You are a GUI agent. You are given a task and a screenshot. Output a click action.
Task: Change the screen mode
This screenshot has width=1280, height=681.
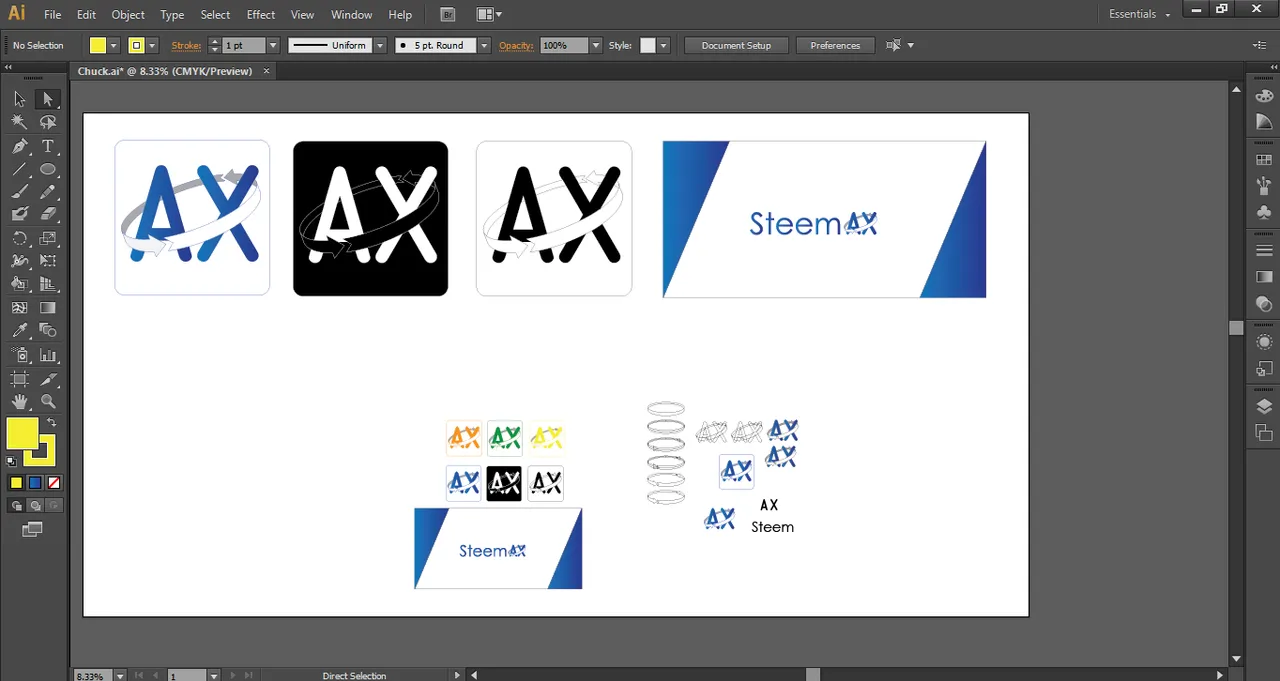tap(33, 529)
